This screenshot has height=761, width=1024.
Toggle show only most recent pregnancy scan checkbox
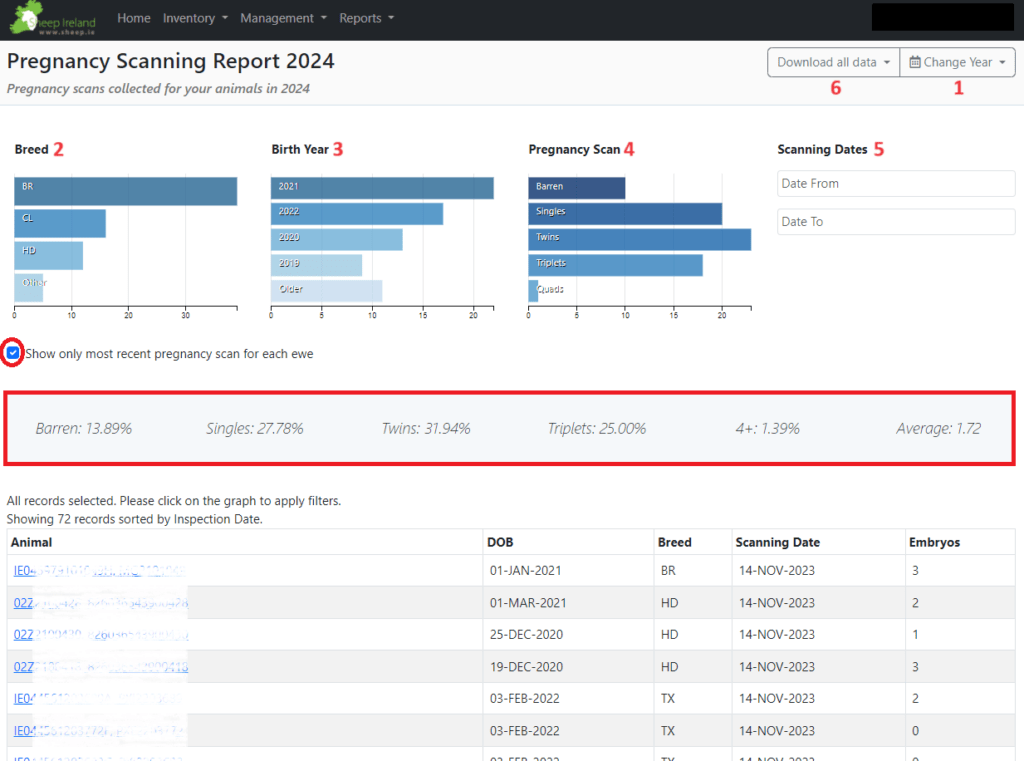point(13,353)
